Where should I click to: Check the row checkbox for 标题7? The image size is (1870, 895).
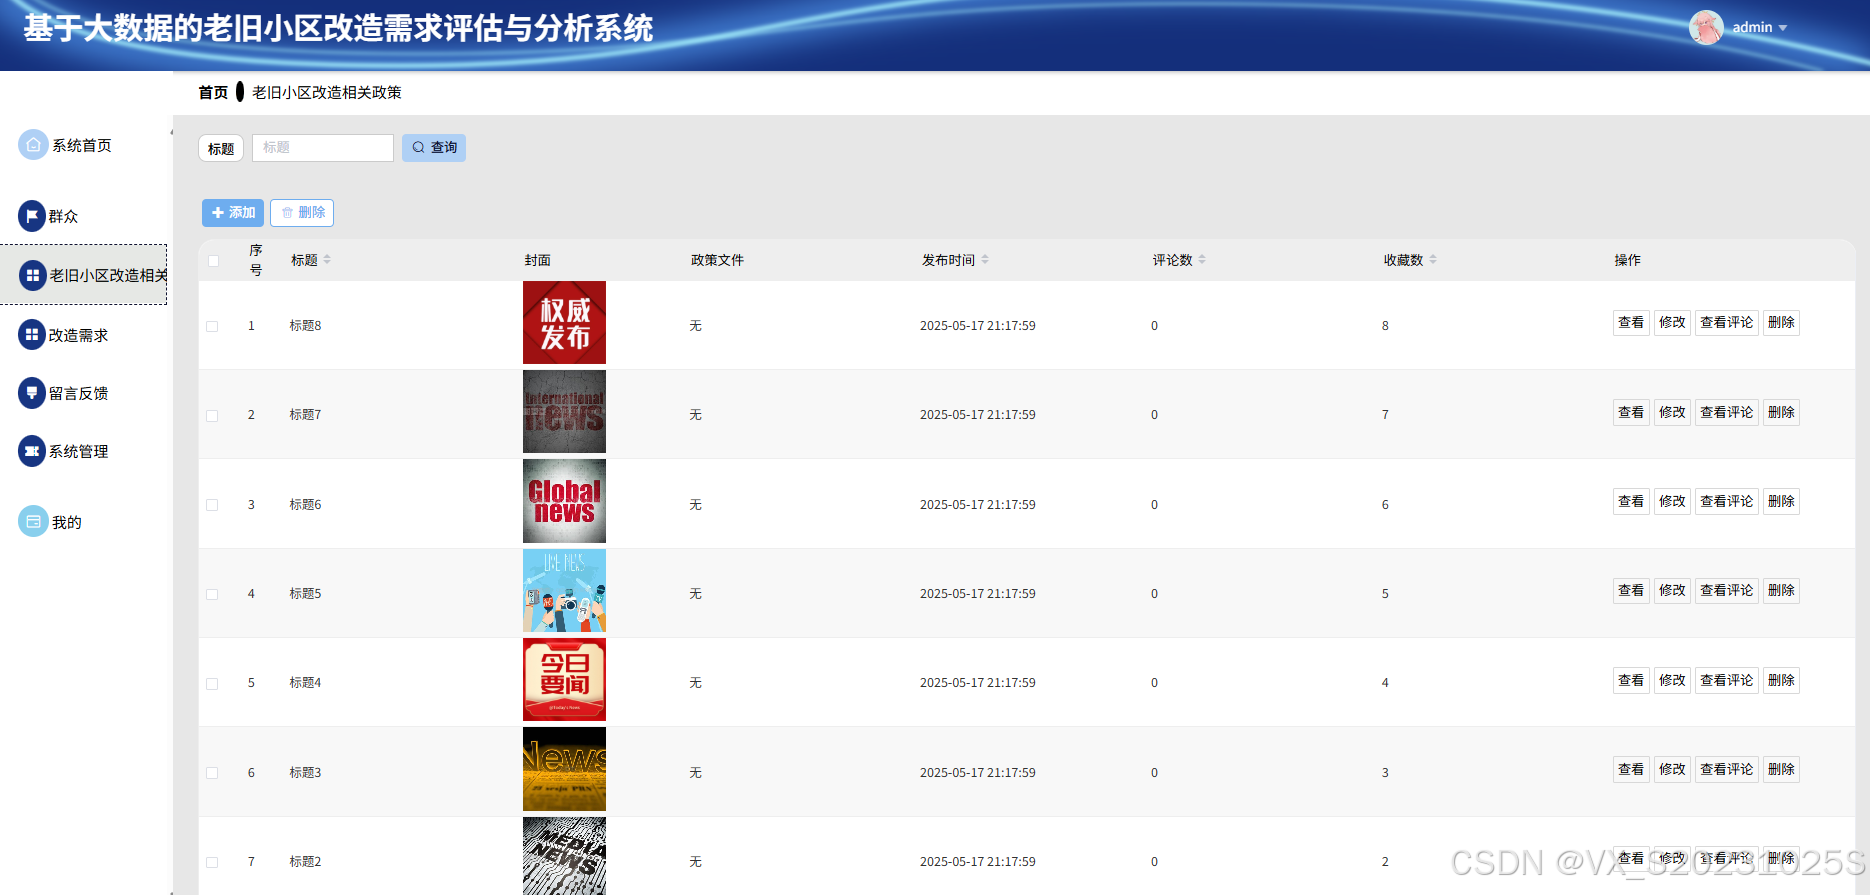pyautogui.click(x=212, y=415)
